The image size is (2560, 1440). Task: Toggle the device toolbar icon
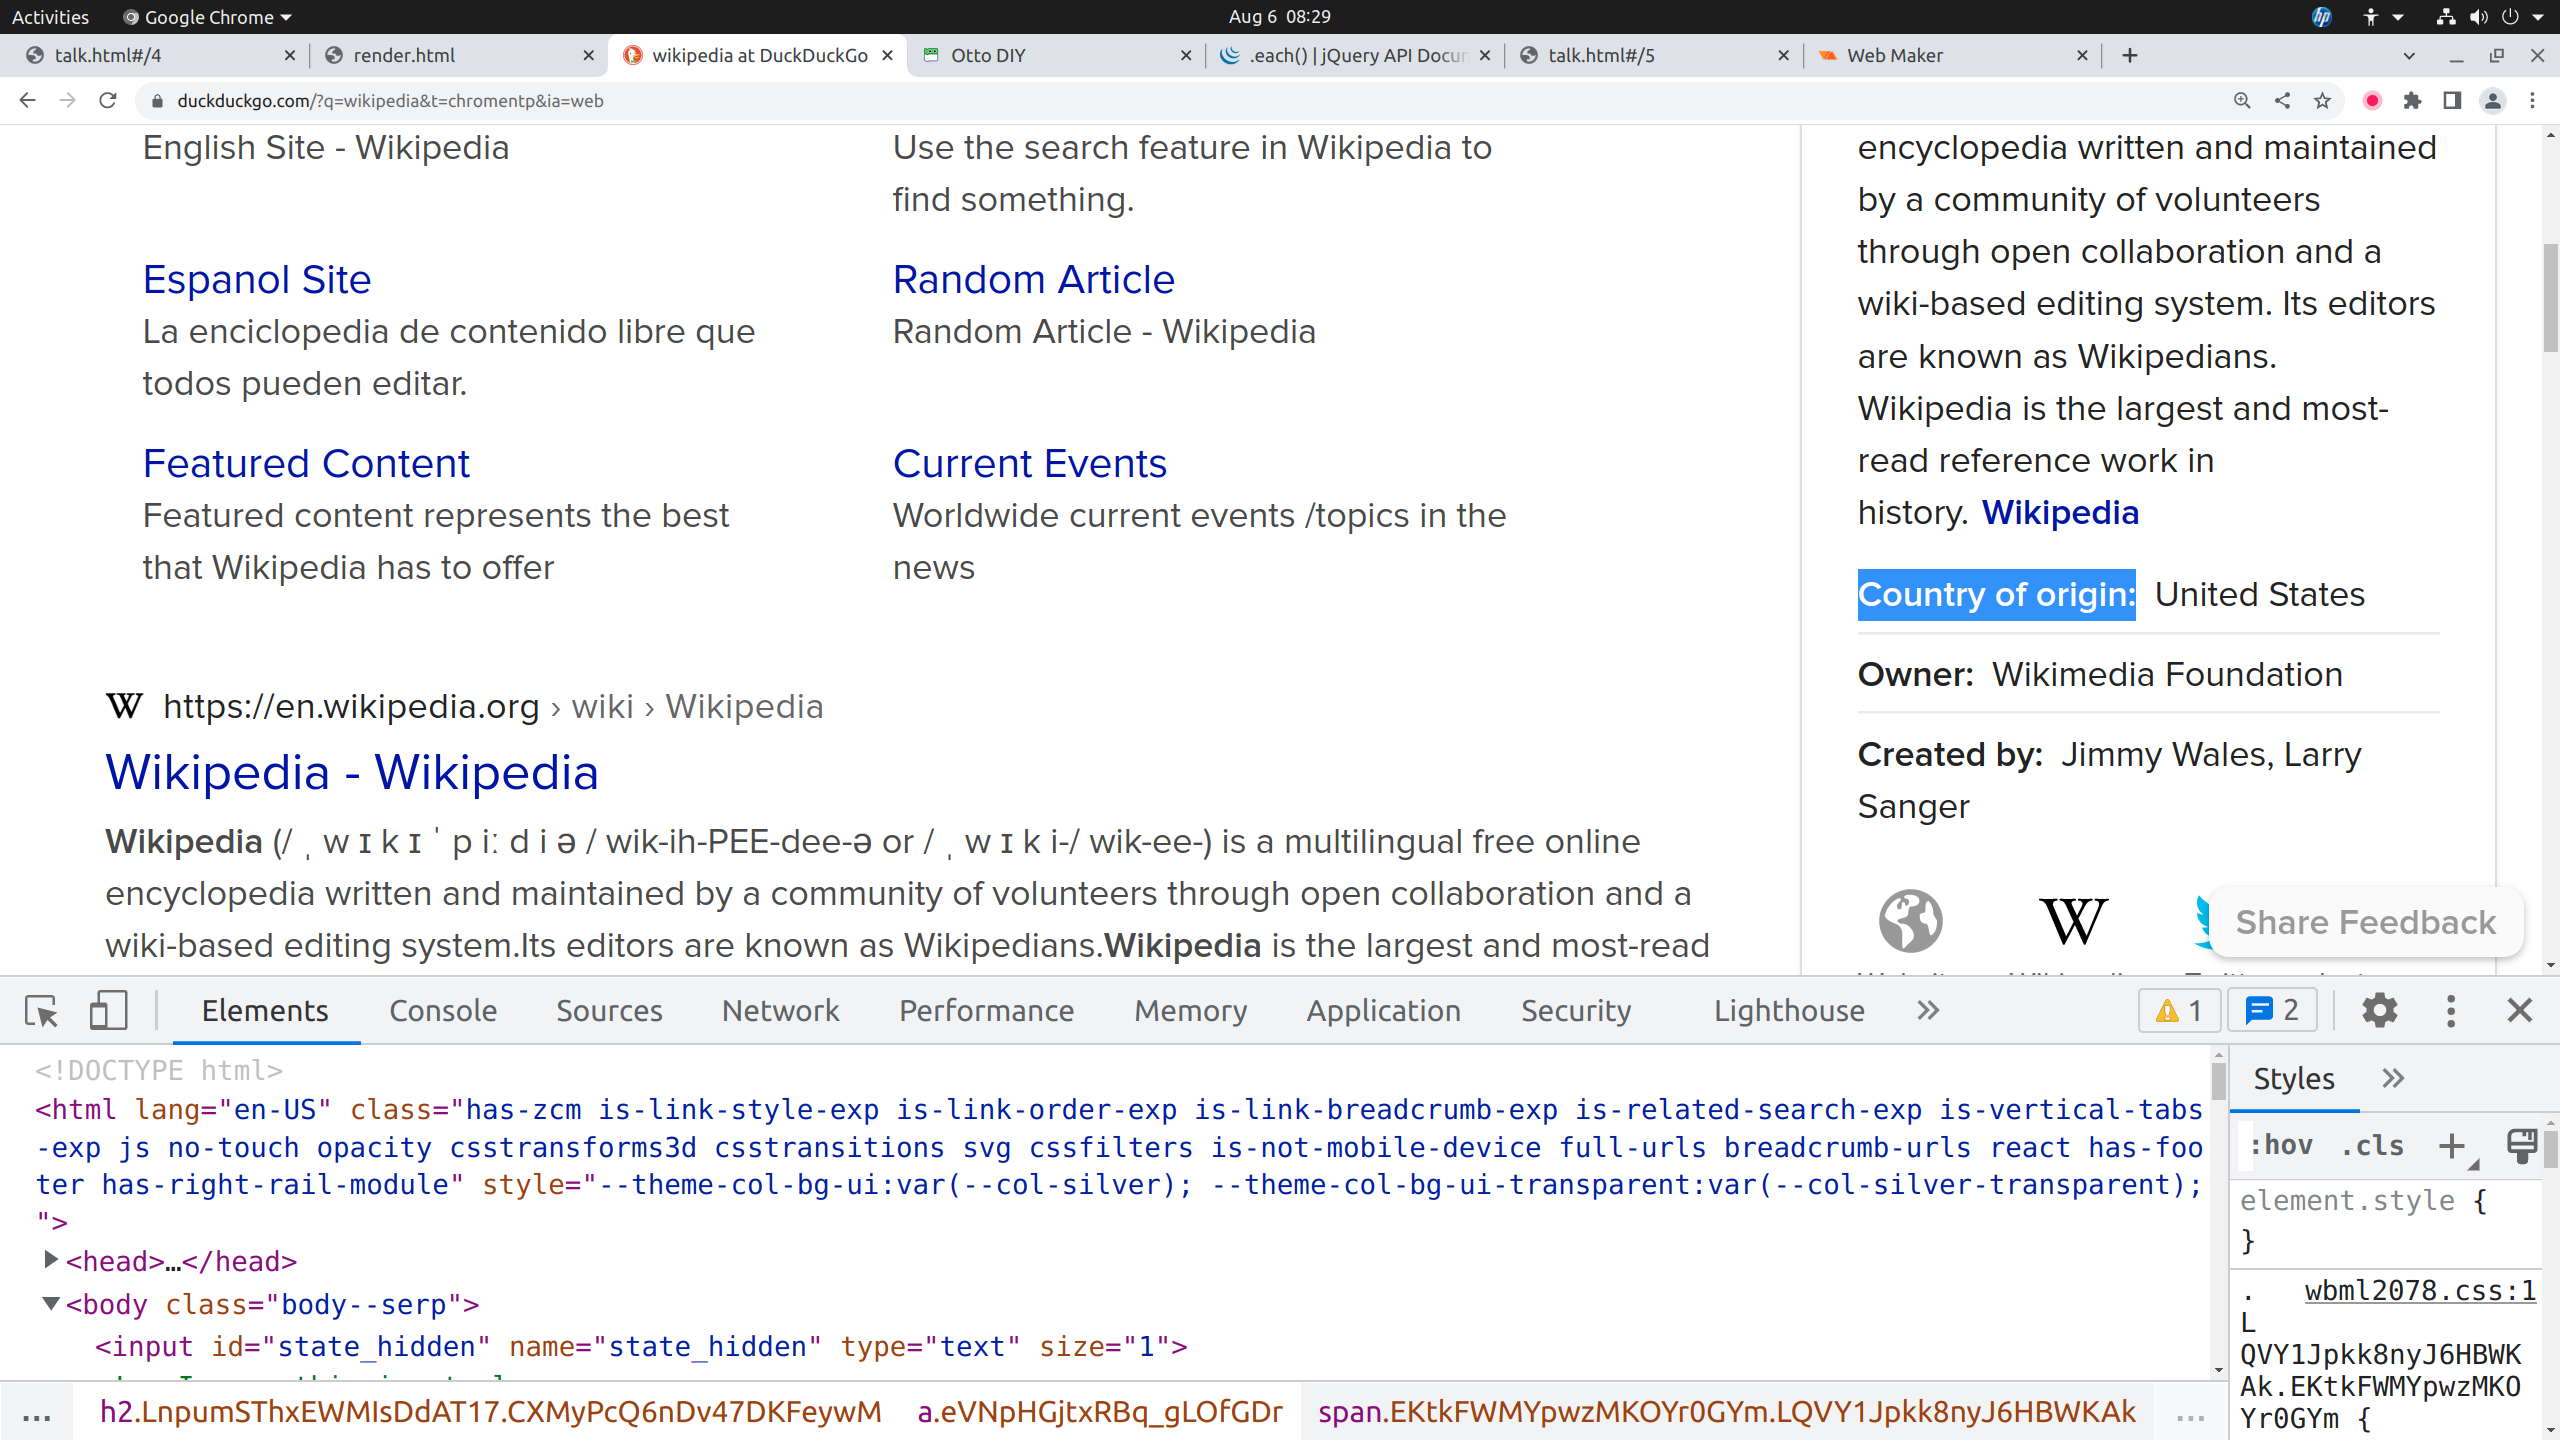click(x=108, y=1011)
